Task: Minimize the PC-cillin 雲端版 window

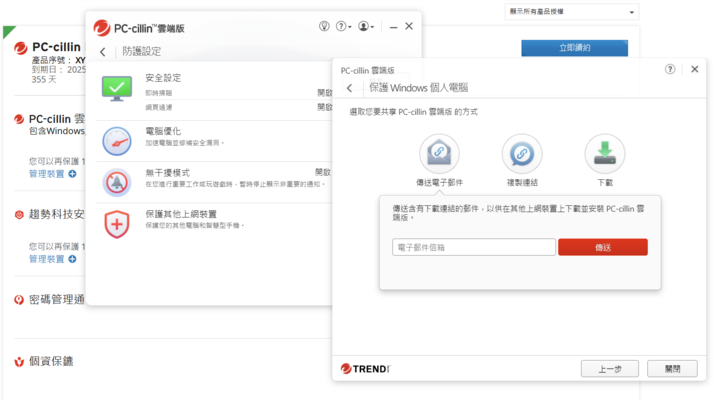Action: (393, 27)
